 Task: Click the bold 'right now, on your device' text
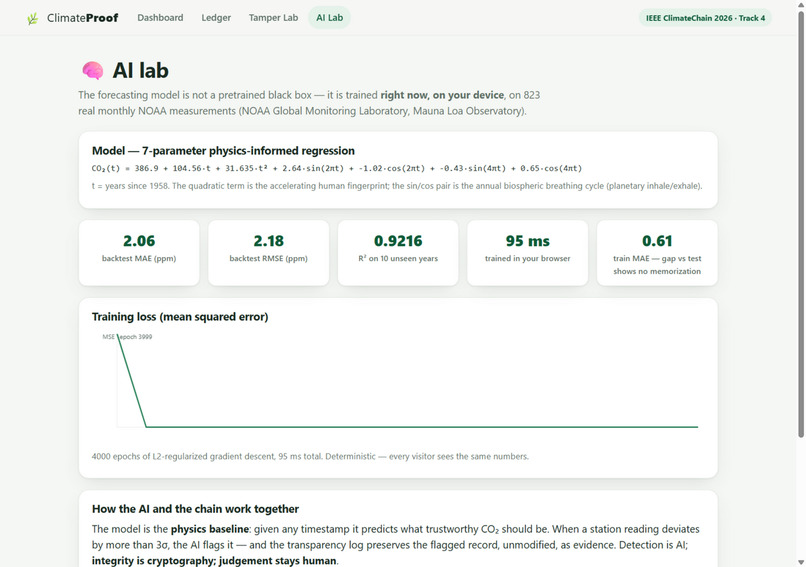point(442,95)
